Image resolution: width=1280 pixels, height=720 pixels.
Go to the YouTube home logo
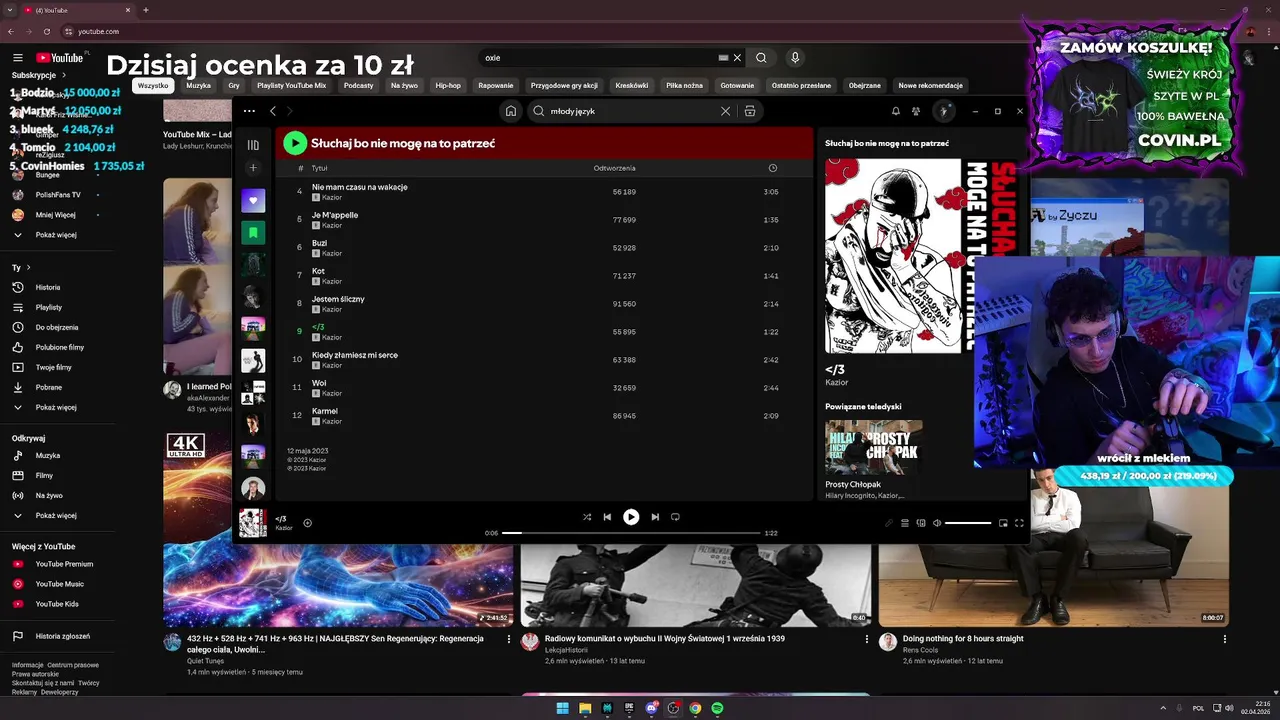click(60, 58)
